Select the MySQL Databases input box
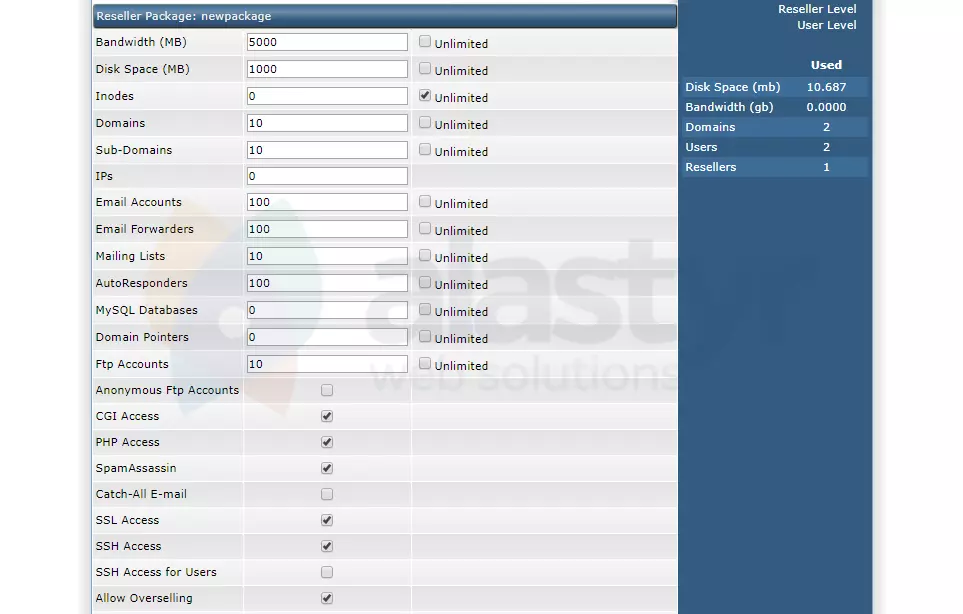The width and height of the screenshot is (963, 614). click(327, 310)
